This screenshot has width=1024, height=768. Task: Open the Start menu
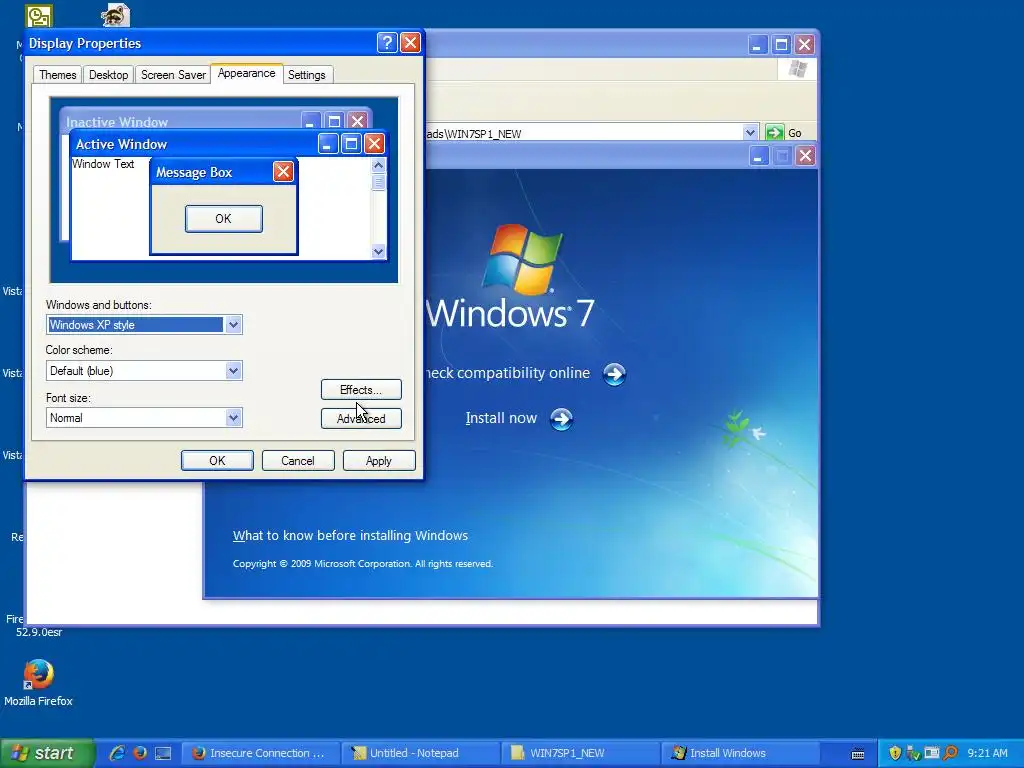click(x=47, y=753)
